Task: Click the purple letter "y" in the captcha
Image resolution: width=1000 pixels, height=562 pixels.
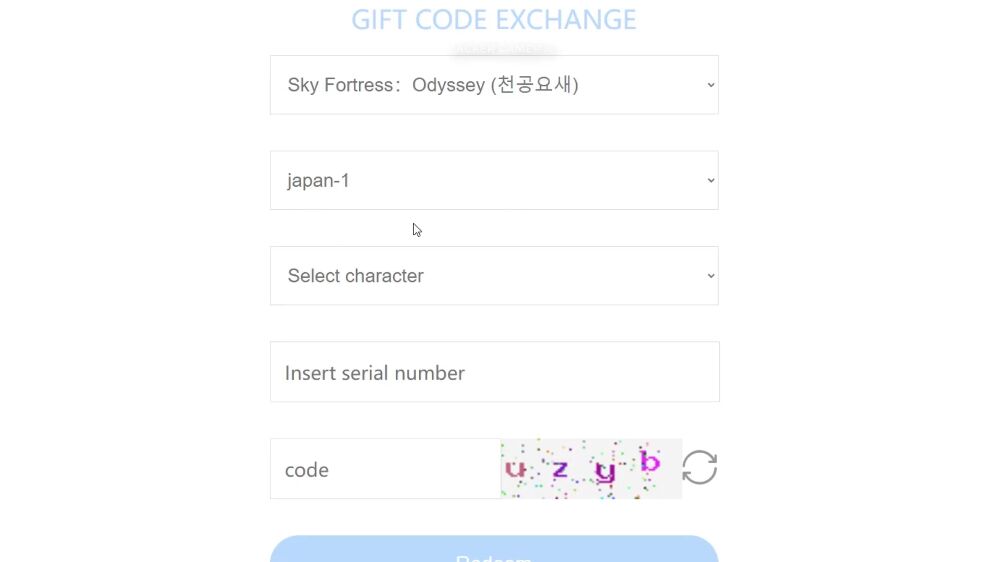Action: 605,472
